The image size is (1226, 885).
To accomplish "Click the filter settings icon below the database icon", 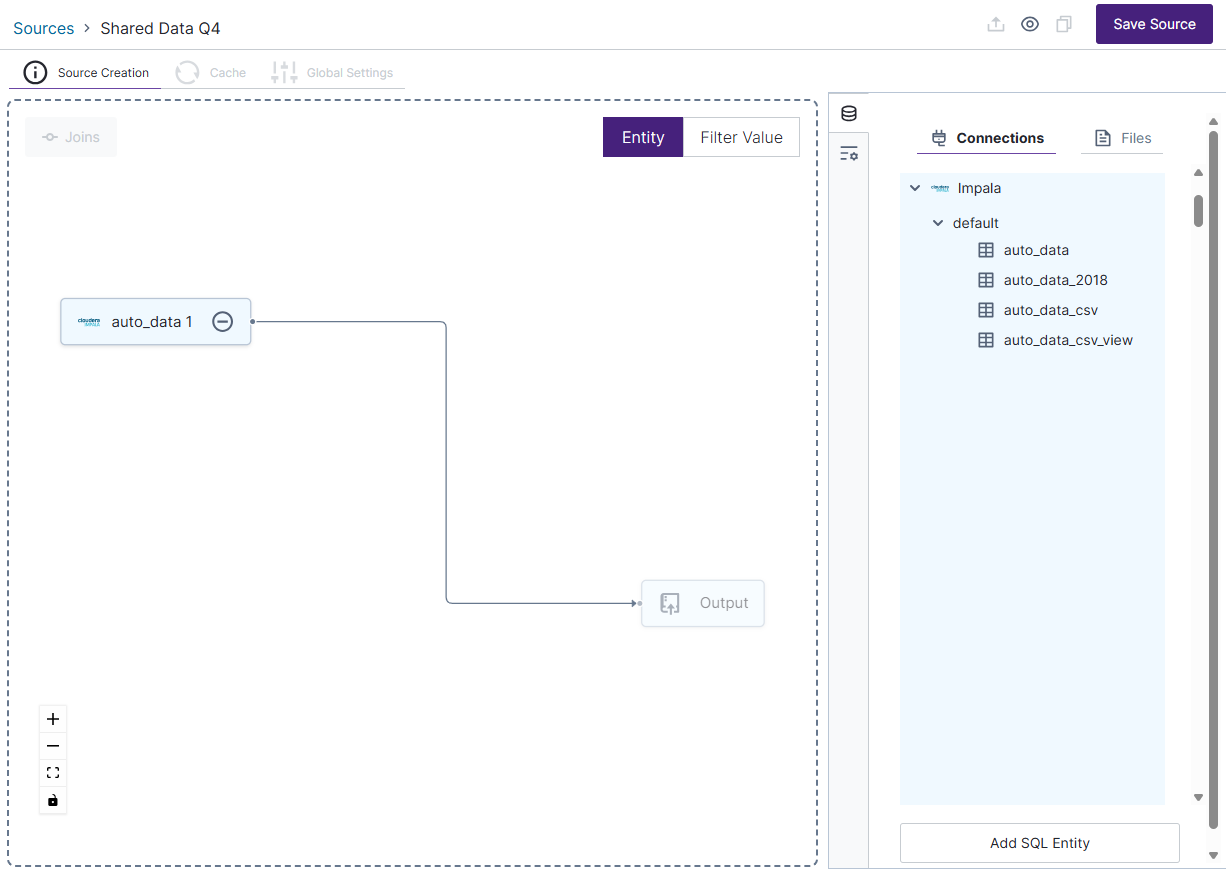I will [848, 153].
